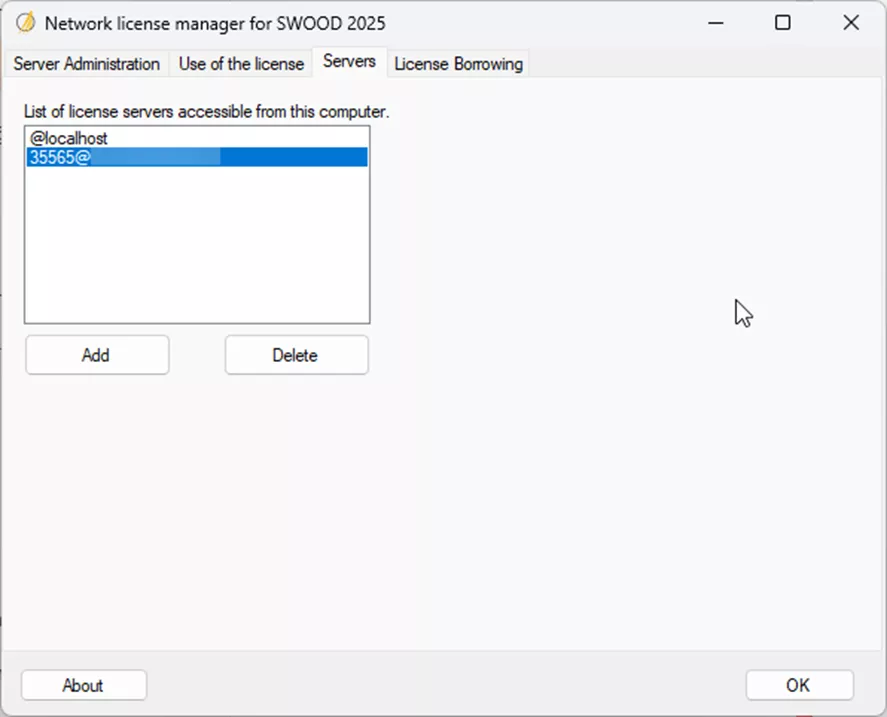Click the empty area below the server entries
This screenshot has width=887, height=717.
196,250
